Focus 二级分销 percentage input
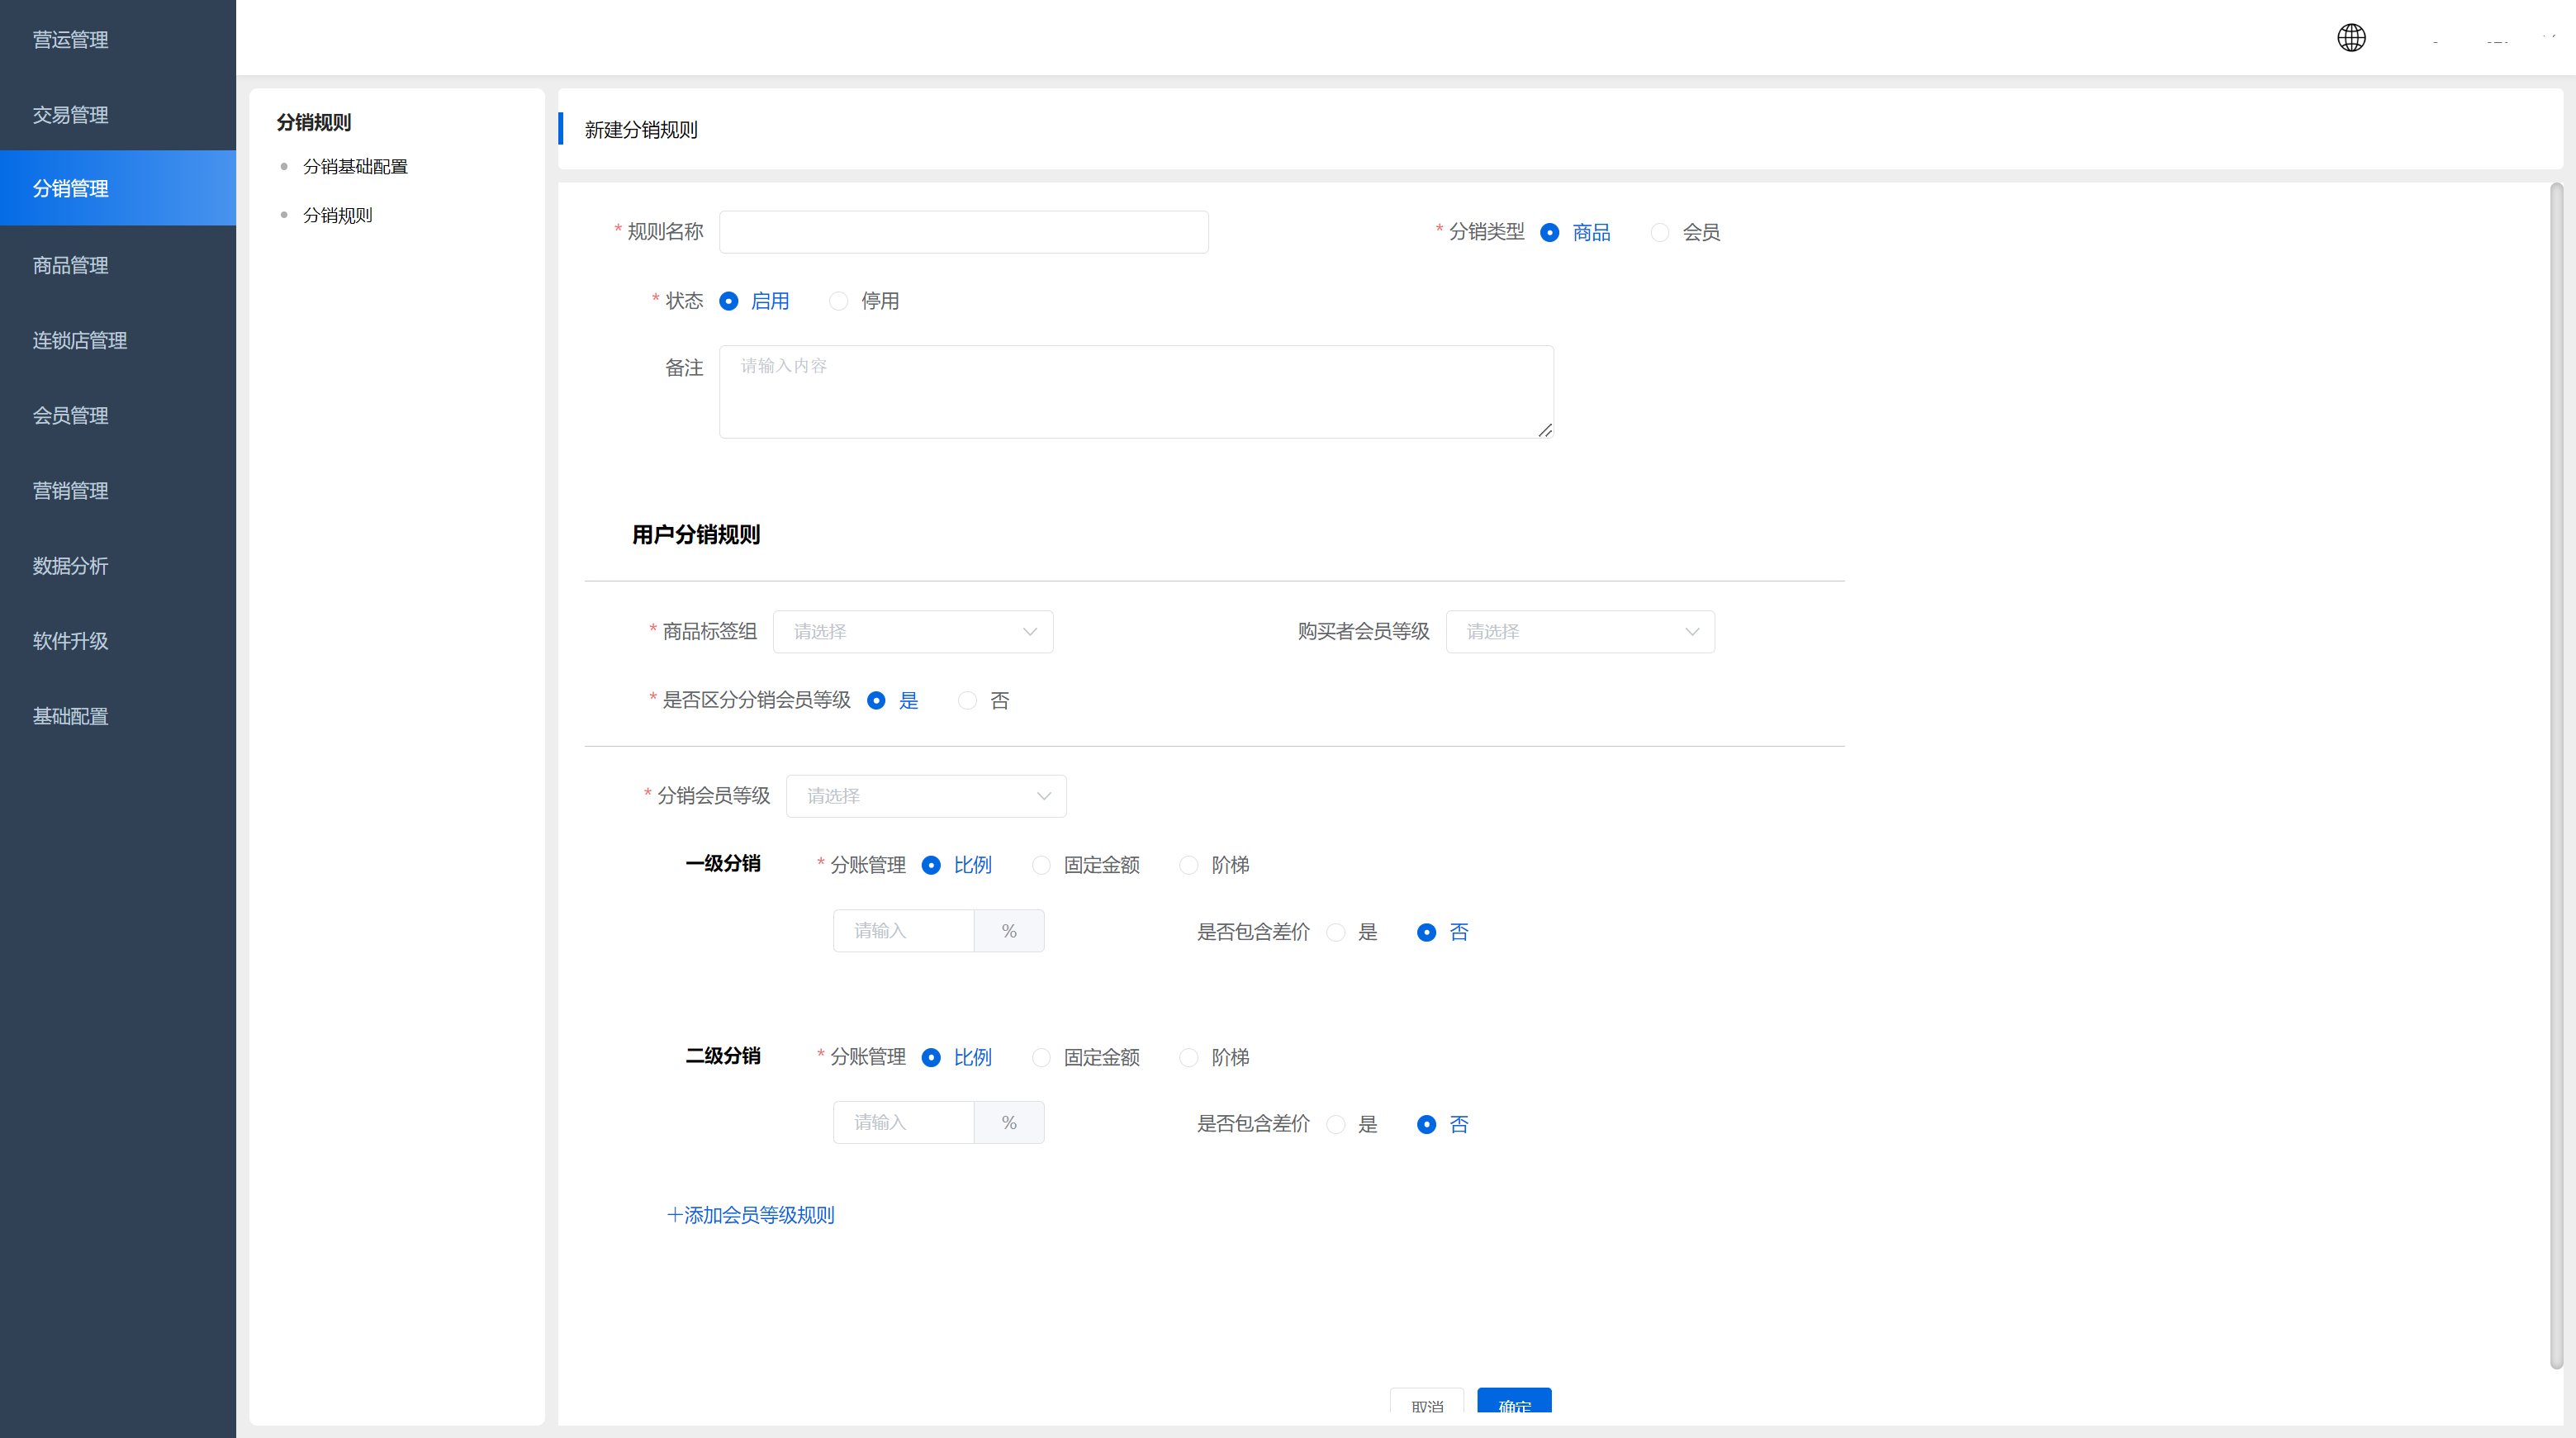The image size is (2576, 1438). coord(903,1123)
